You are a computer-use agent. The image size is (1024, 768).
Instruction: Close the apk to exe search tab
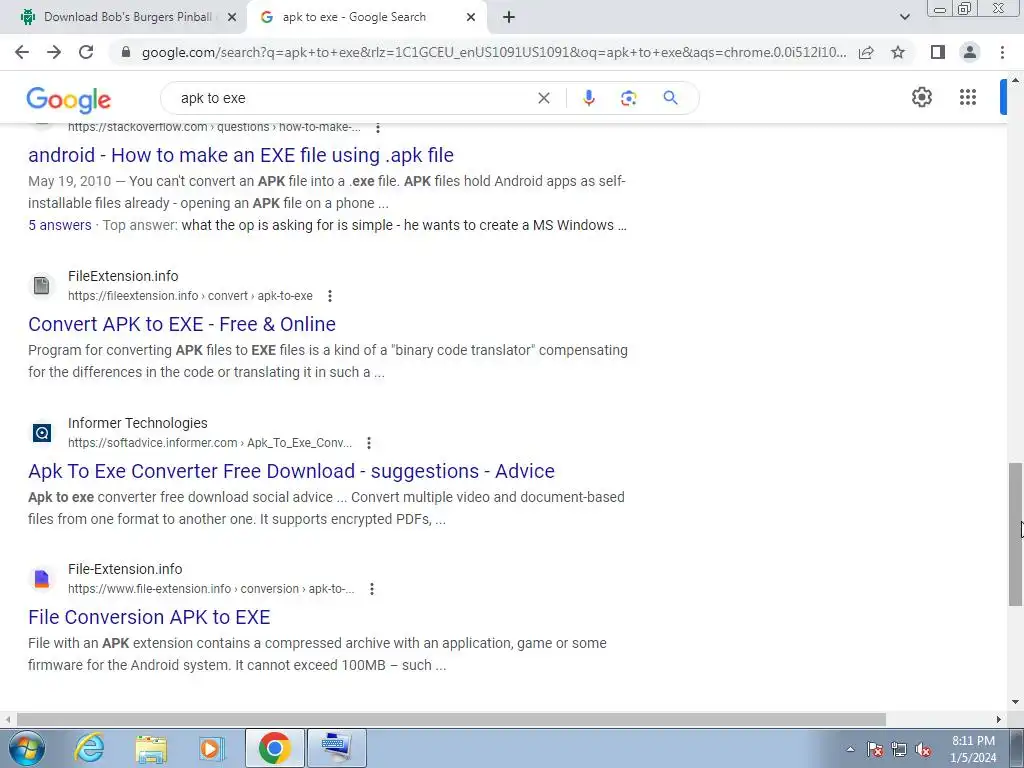tap(471, 18)
